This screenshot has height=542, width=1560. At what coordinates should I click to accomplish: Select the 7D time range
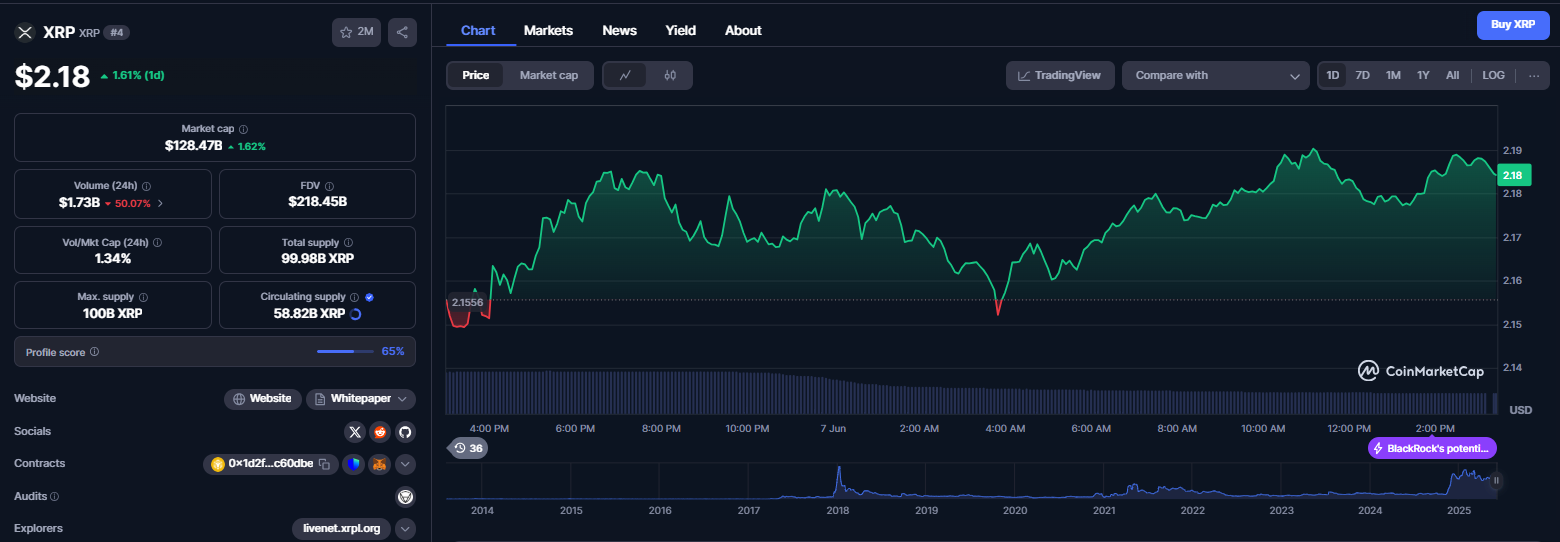(x=1363, y=75)
